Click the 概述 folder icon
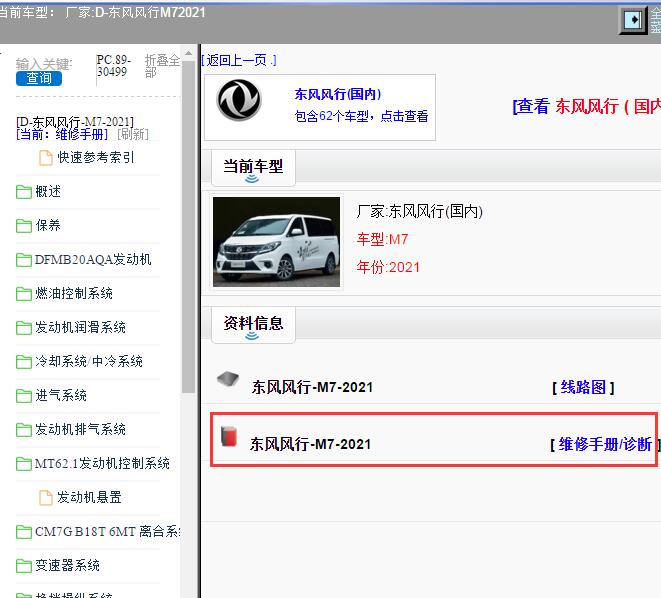Viewport: 661px width, 598px height. (x=24, y=192)
